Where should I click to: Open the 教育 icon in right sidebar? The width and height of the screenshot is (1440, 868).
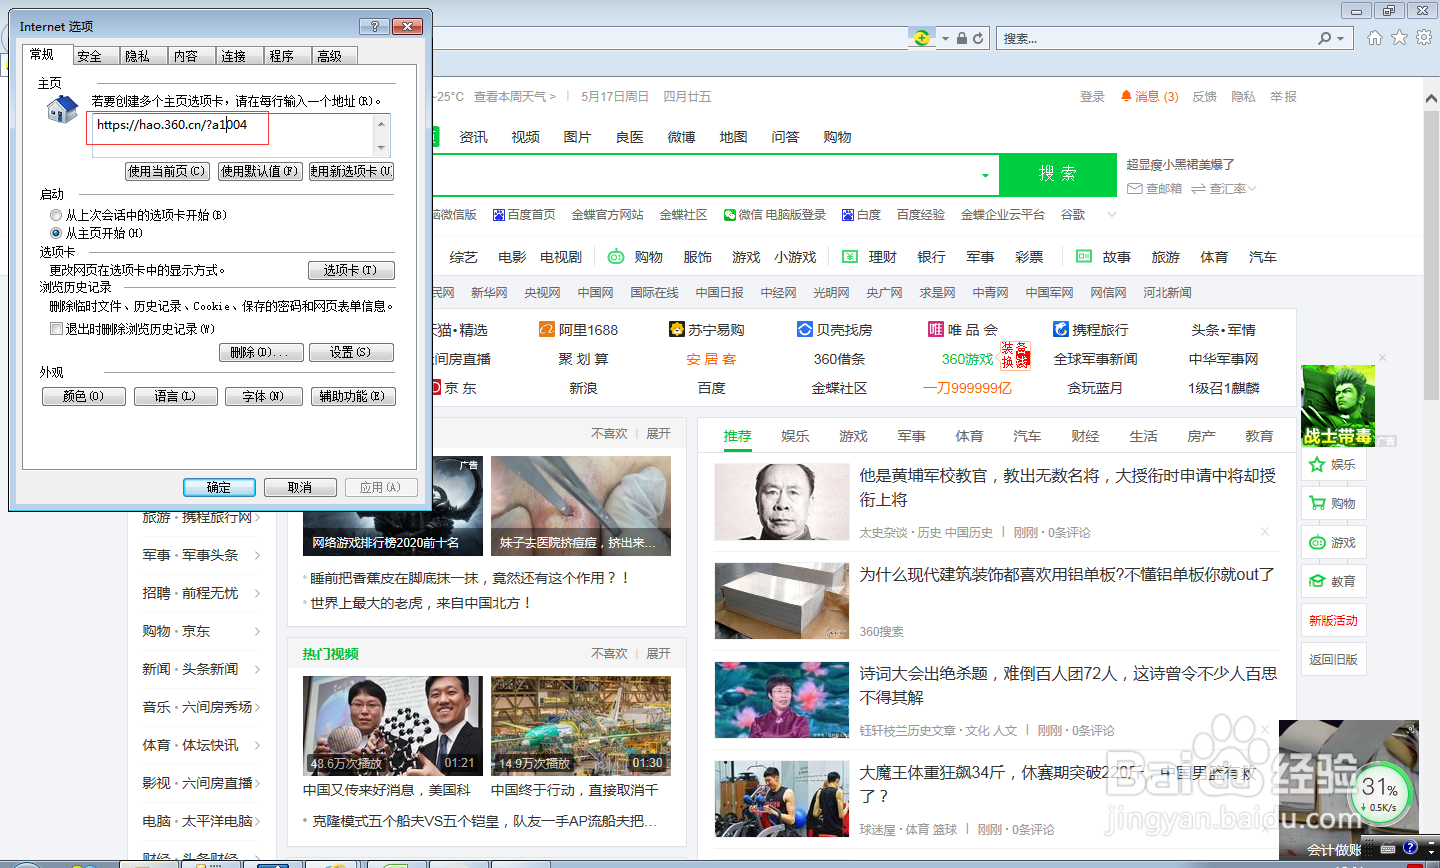tap(1316, 580)
